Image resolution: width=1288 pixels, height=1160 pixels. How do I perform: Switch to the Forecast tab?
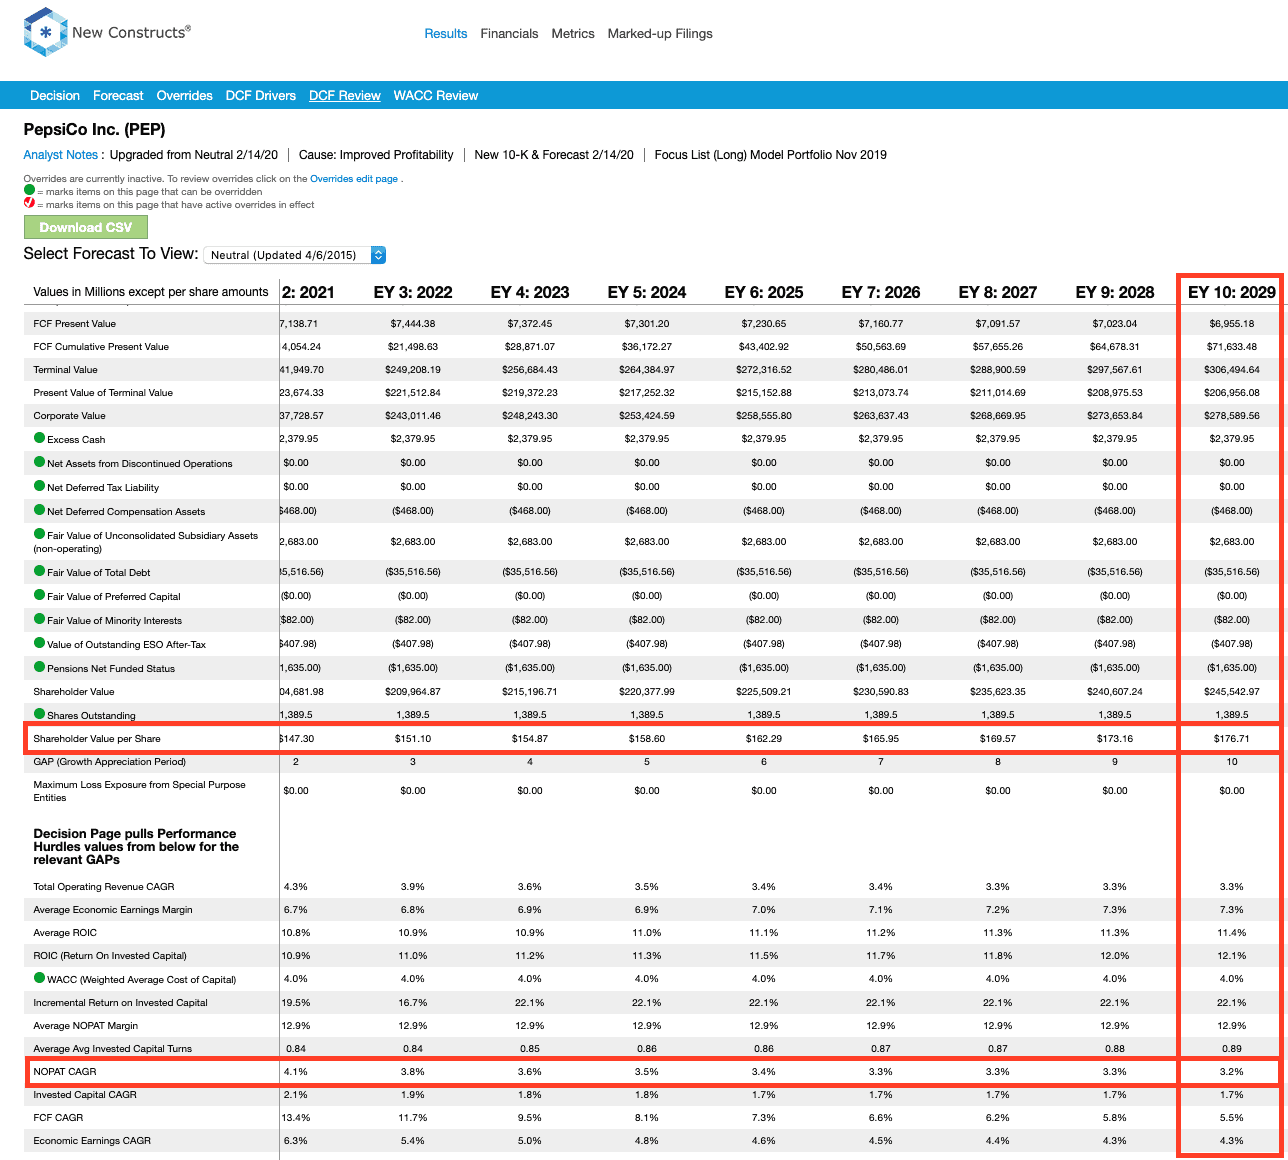tap(118, 95)
